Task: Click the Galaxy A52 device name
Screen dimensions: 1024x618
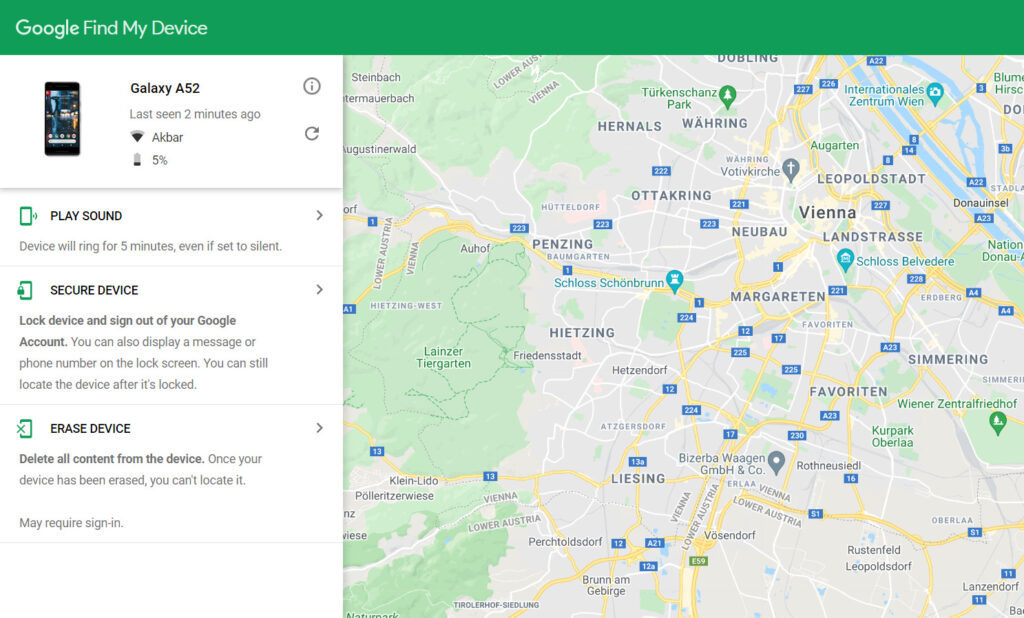Action: (165, 88)
